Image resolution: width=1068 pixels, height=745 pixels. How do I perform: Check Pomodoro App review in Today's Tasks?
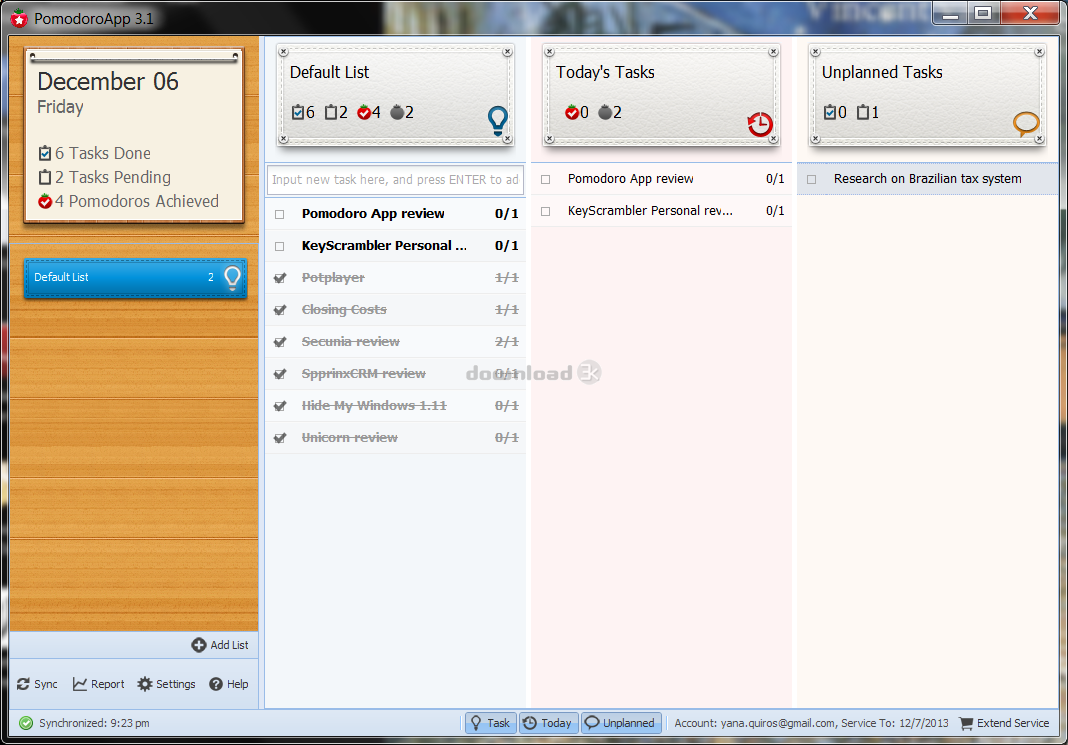pos(546,180)
